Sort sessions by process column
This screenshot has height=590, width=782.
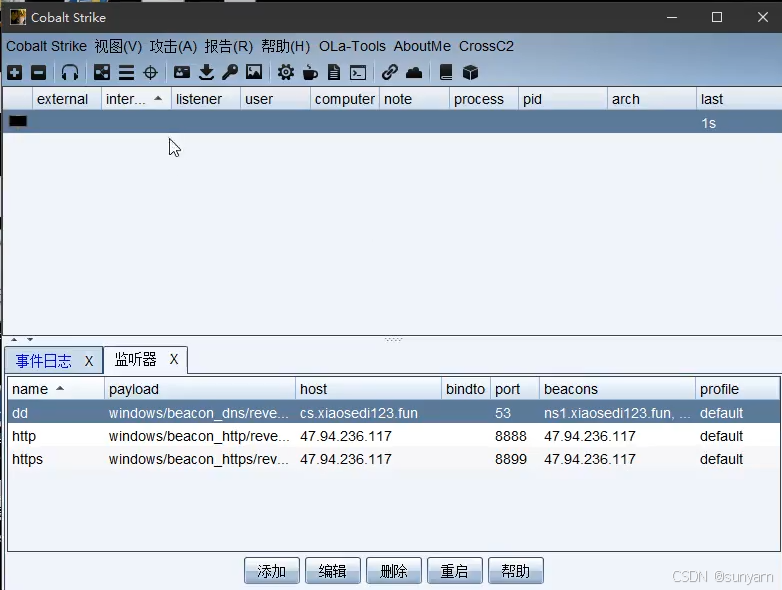(484, 99)
